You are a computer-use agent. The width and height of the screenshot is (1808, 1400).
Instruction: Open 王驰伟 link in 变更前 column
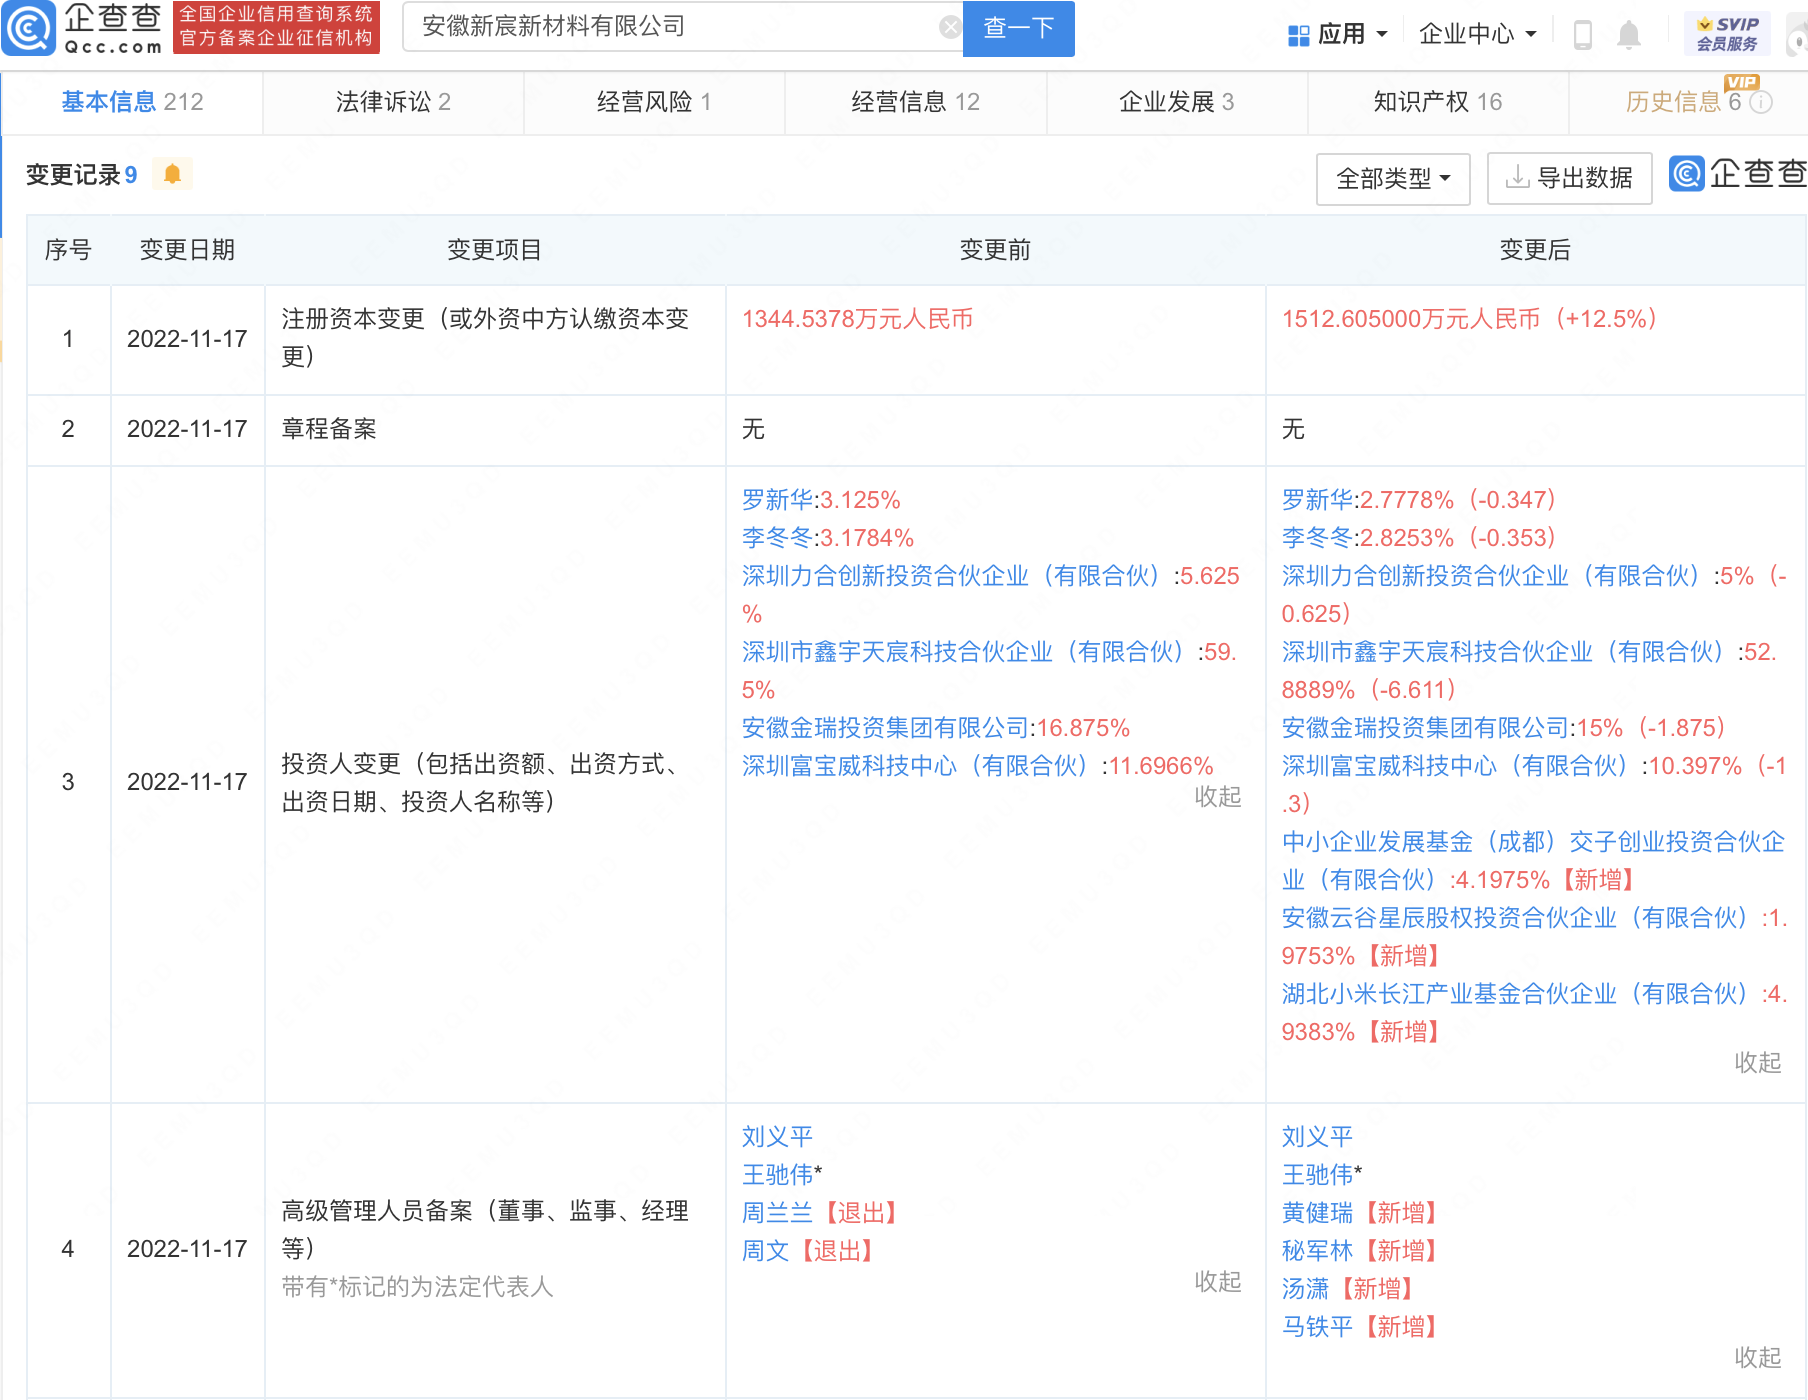(x=778, y=1175)
